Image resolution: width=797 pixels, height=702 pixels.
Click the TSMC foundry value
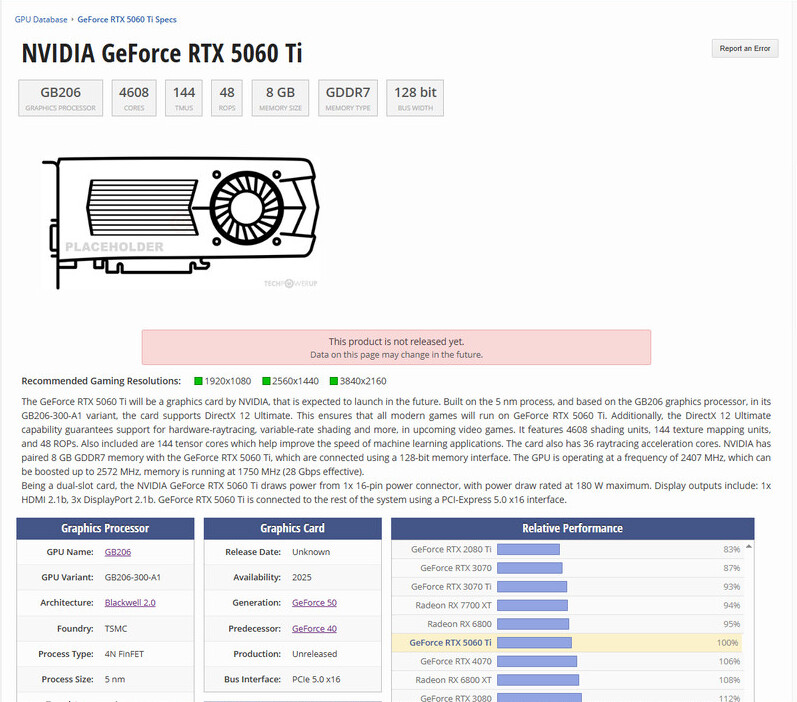[116, 629]
